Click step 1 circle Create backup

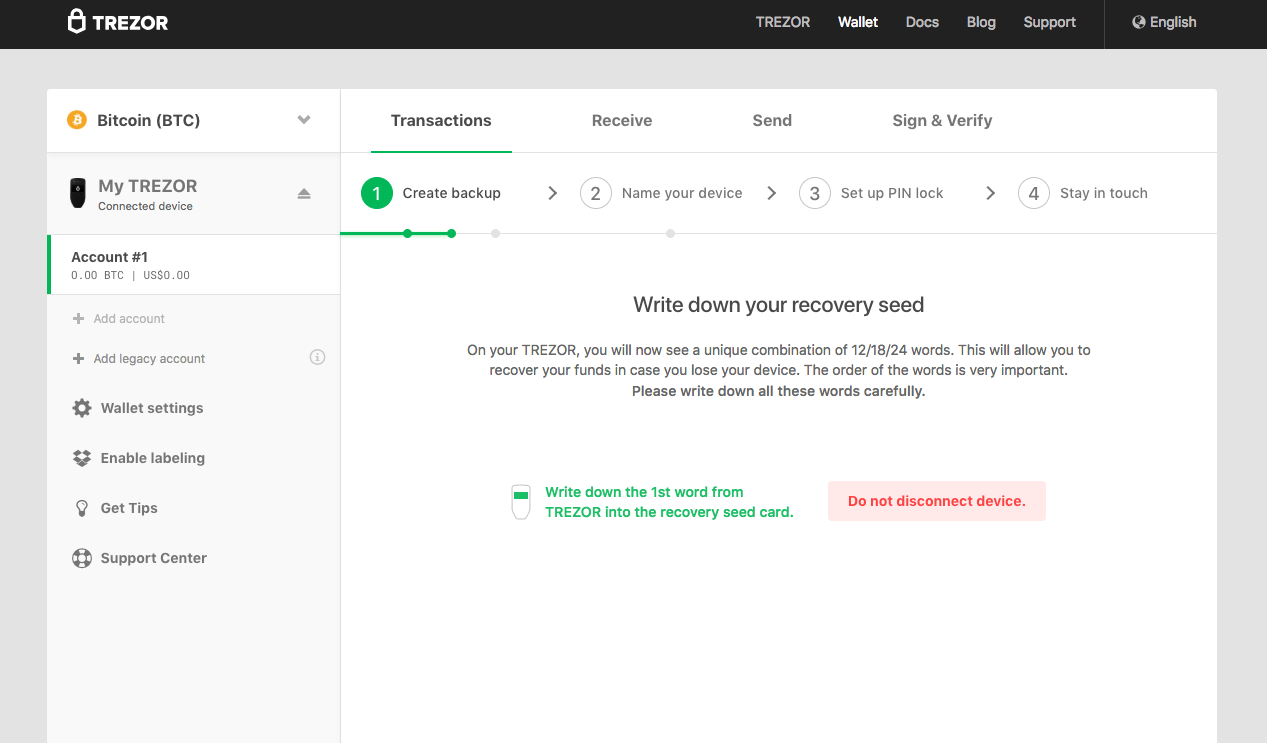pyautogui.click(x=377, y=193)
